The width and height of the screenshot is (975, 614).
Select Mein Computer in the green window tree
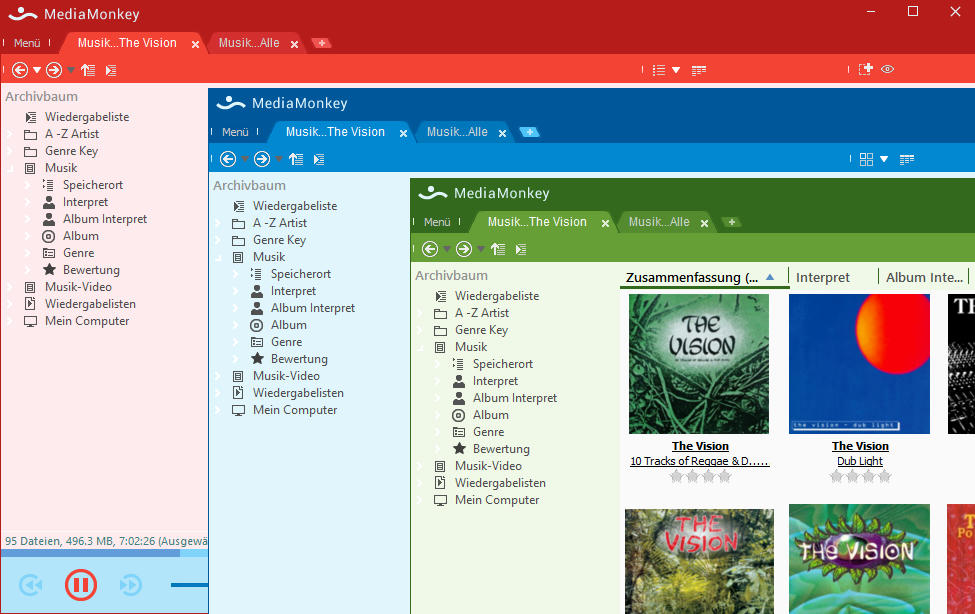coord(497,500)
